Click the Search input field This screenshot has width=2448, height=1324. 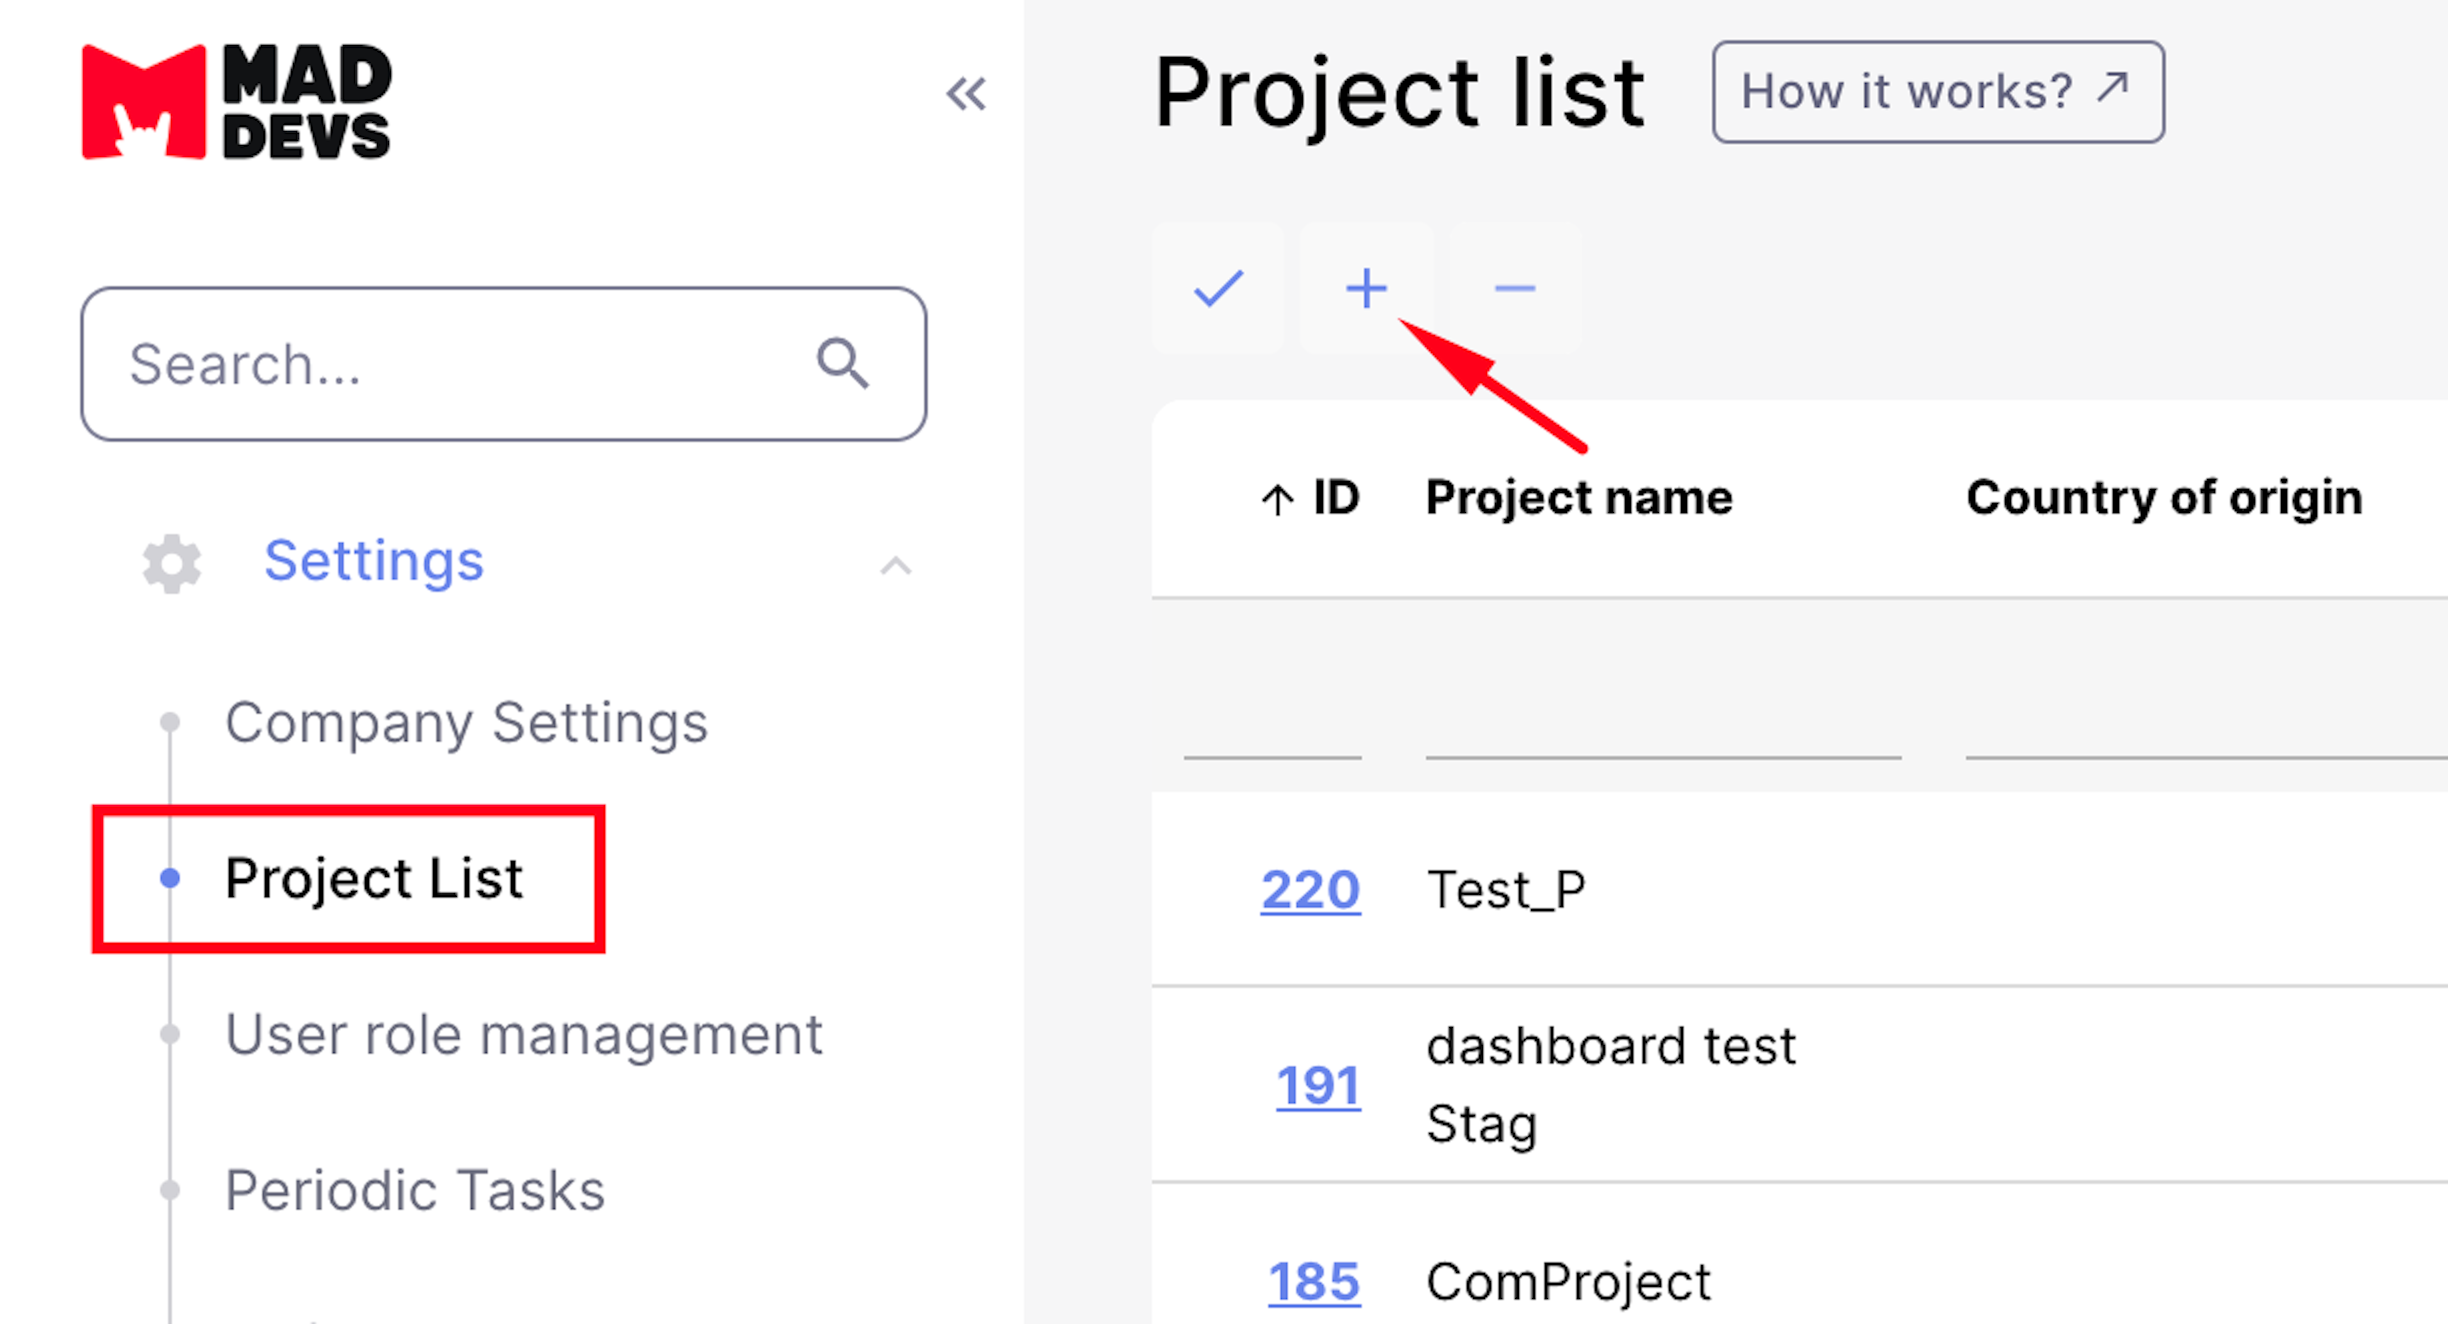(503, 364)
